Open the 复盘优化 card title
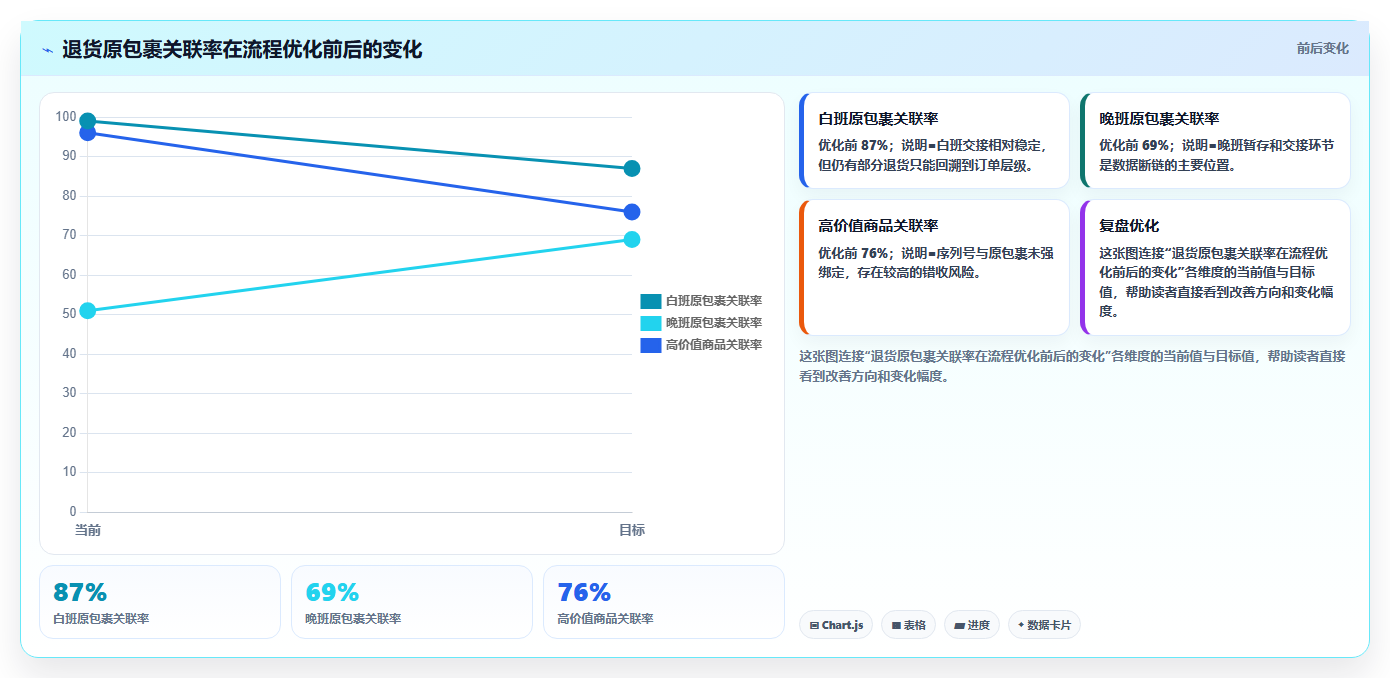 click(1129, 226)
